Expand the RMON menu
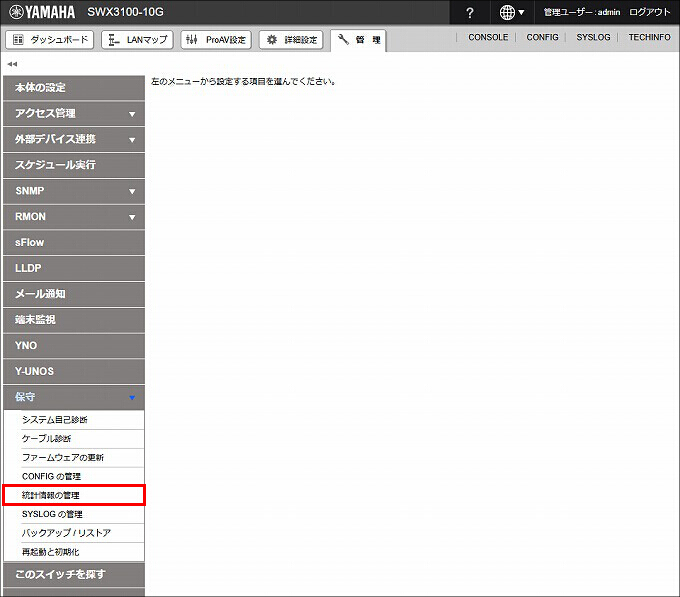 [73, 217]
